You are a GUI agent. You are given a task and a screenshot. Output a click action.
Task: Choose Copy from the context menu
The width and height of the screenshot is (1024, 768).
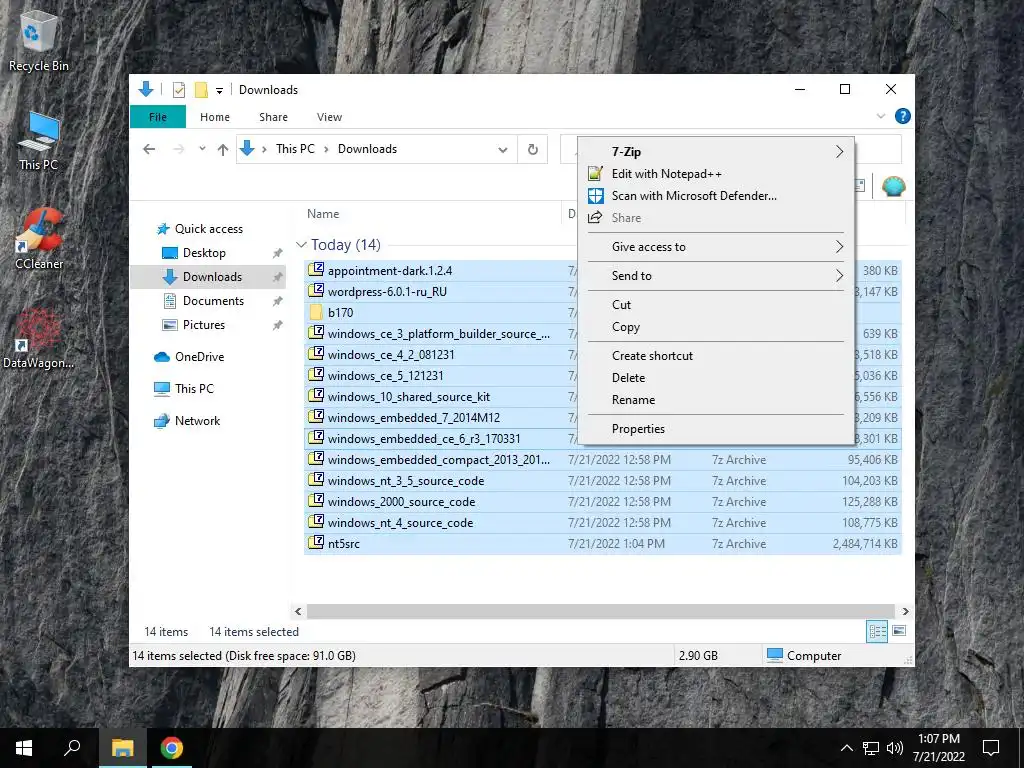click(716, 327)
